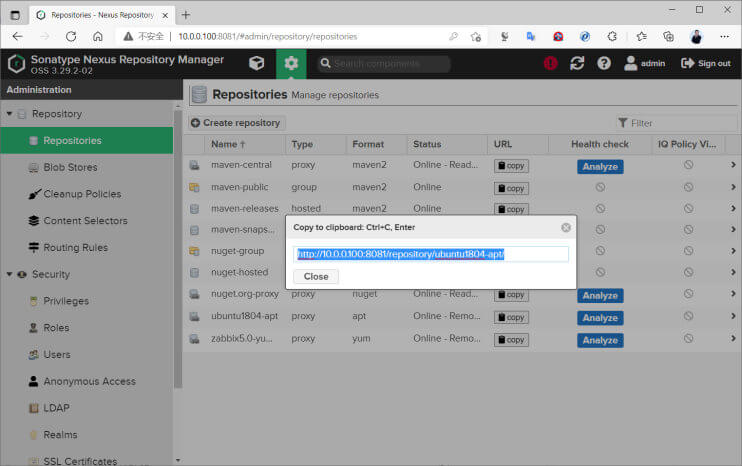Copy URL of maven-central
This screenshot has width=742, height=466.
tap(511, 166)
